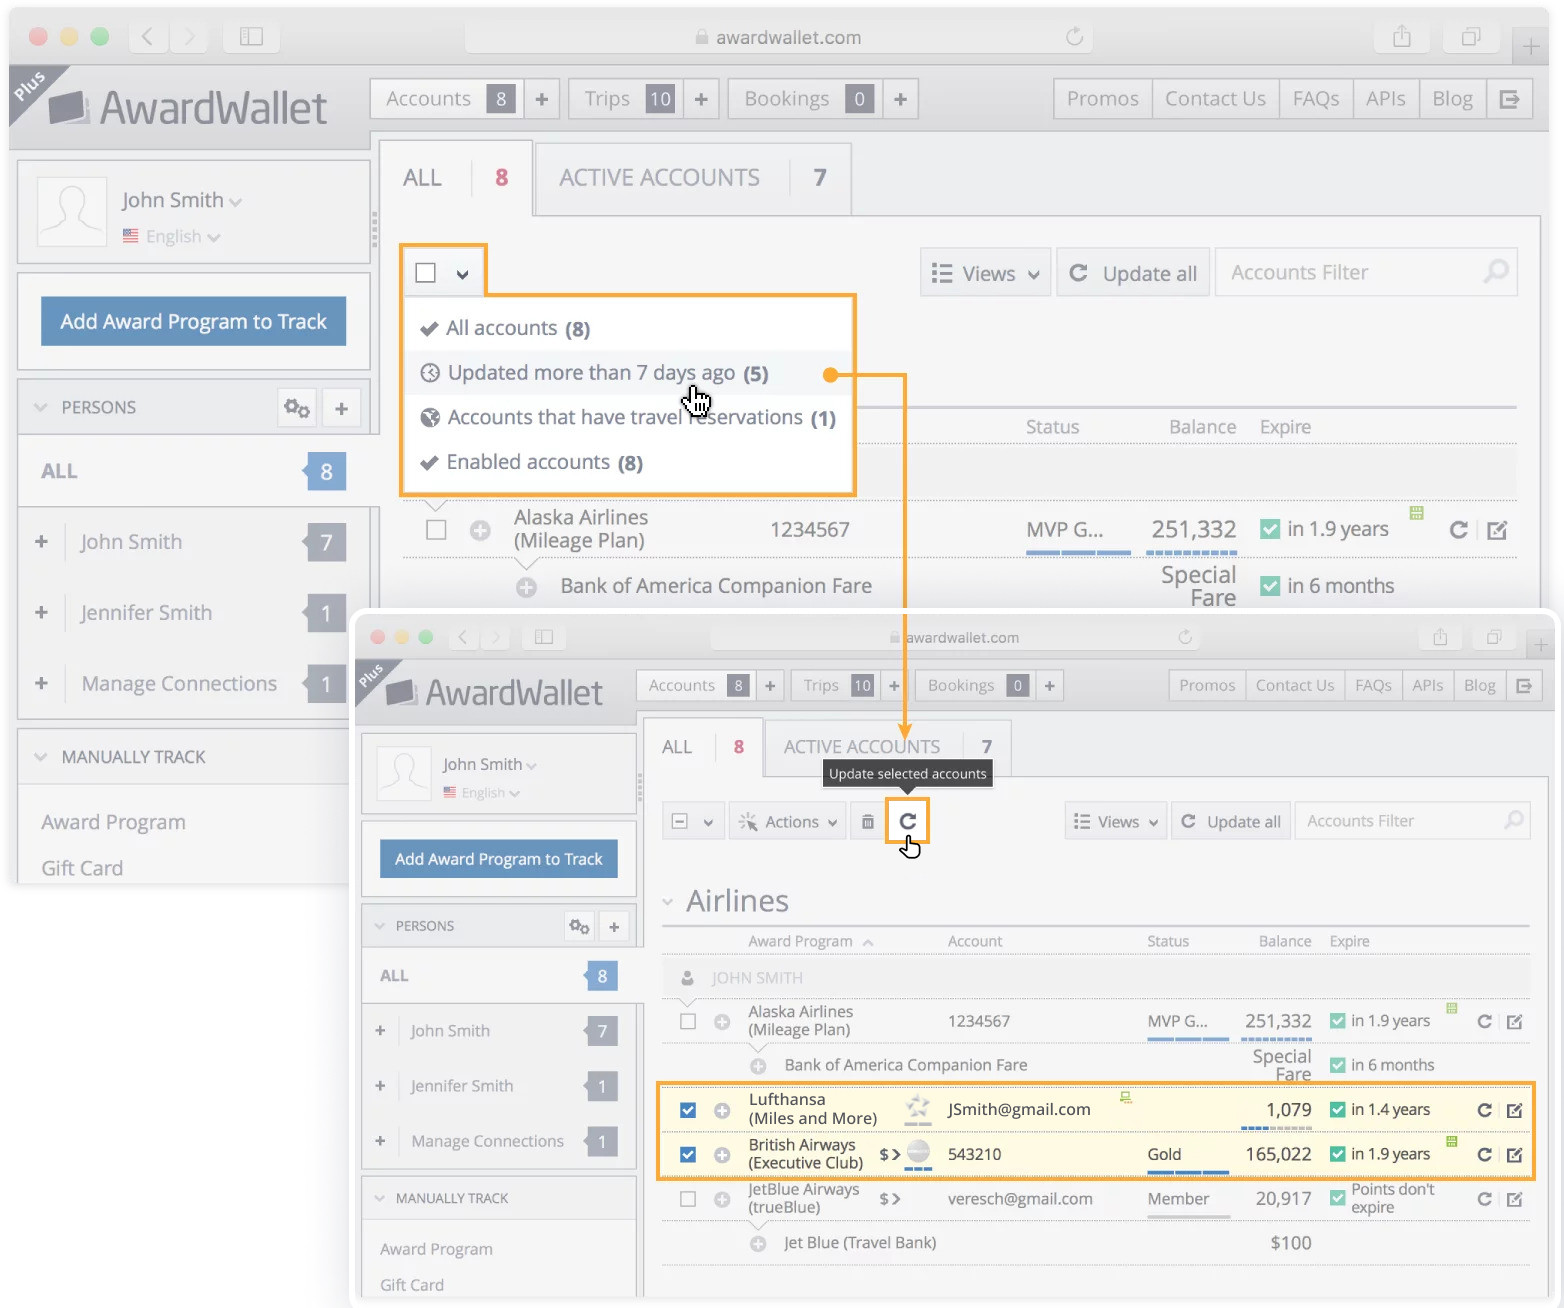Click refresh icon on JetBlue Airways row

point(1484,1199)
